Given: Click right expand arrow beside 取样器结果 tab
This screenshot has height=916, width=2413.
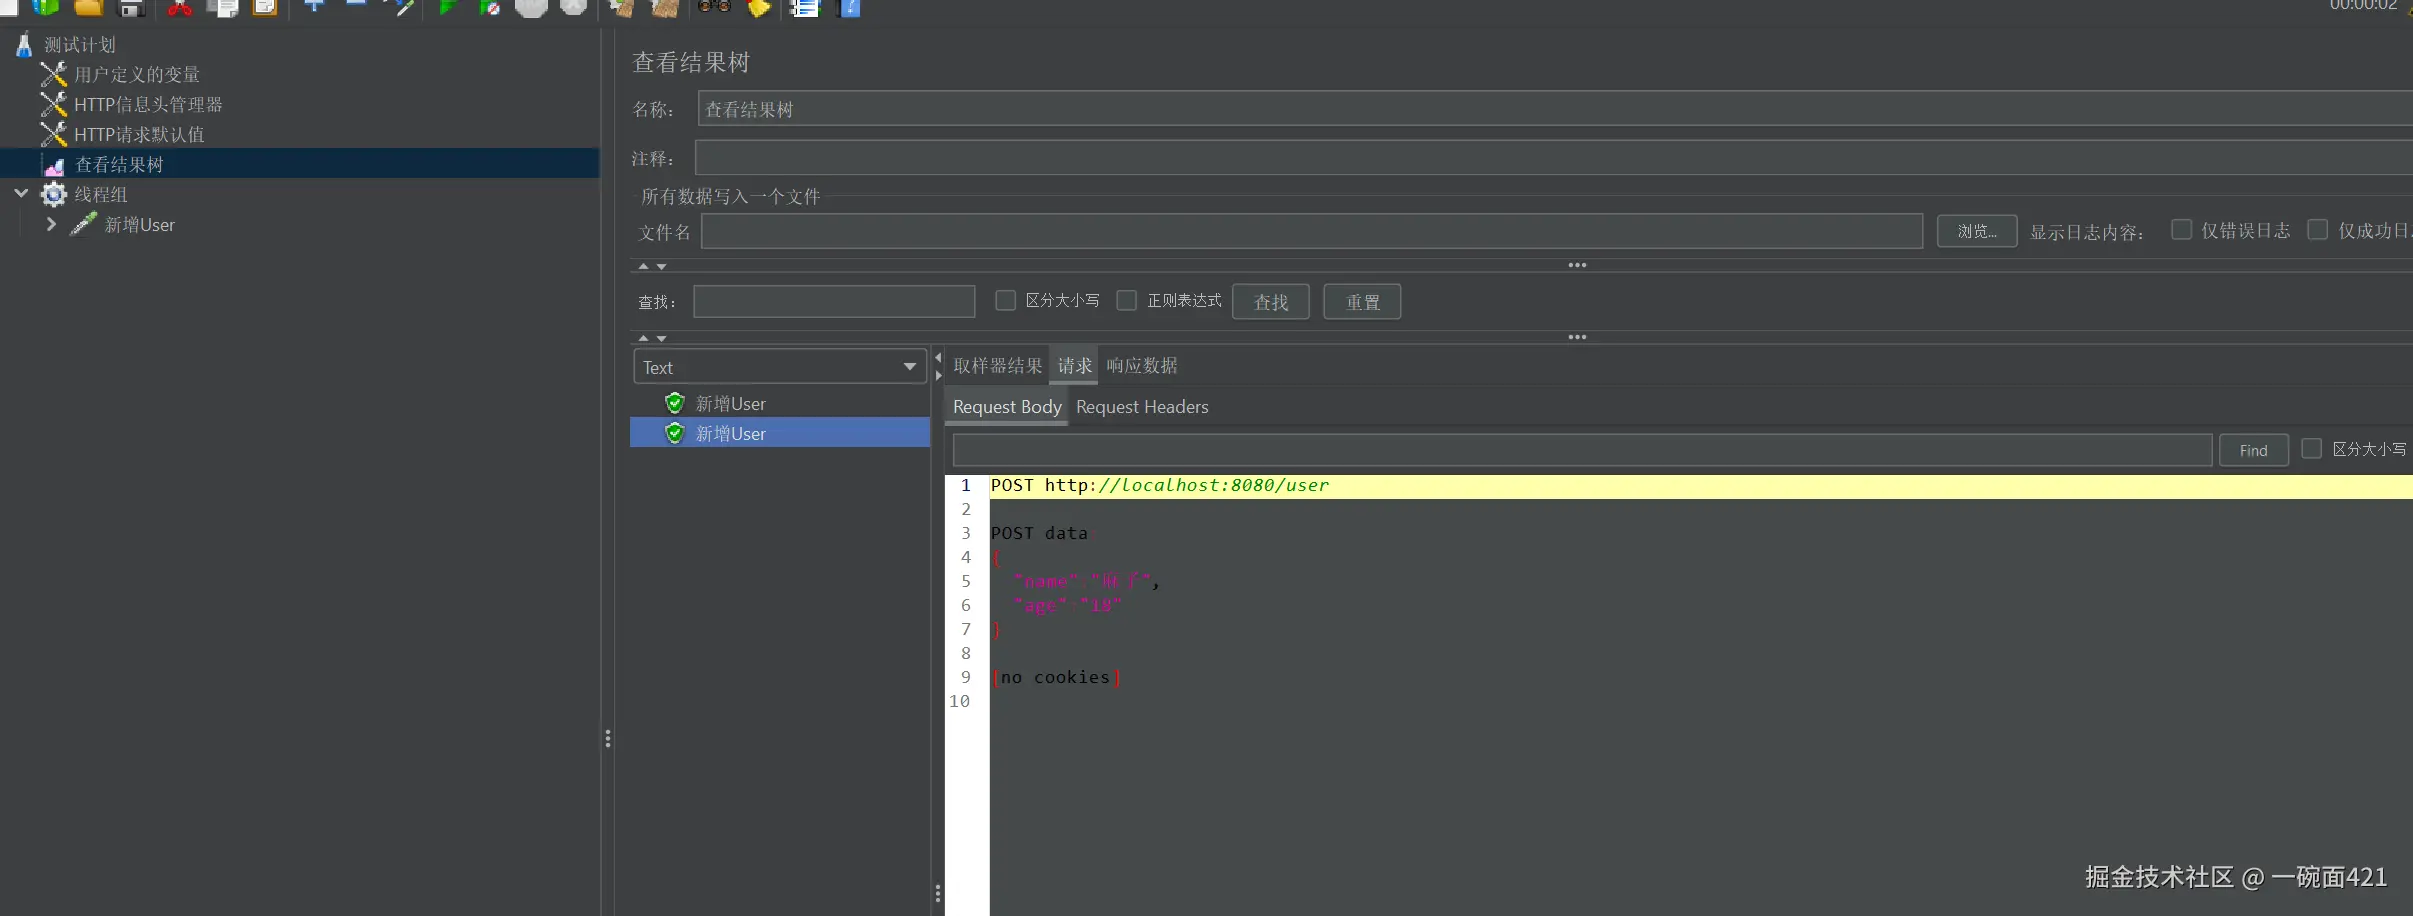Looking at the screenshot, I should (938, 376).
